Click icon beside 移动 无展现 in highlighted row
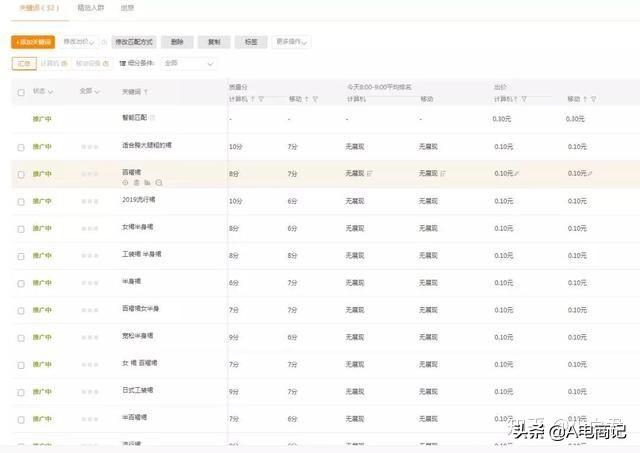Screen dimensions: 640x453 point(443,174)
